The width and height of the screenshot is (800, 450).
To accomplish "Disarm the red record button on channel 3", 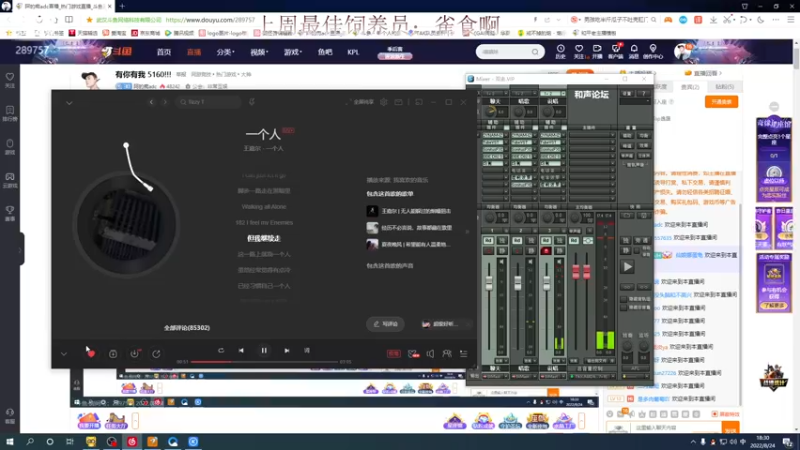I will (545, 251).
